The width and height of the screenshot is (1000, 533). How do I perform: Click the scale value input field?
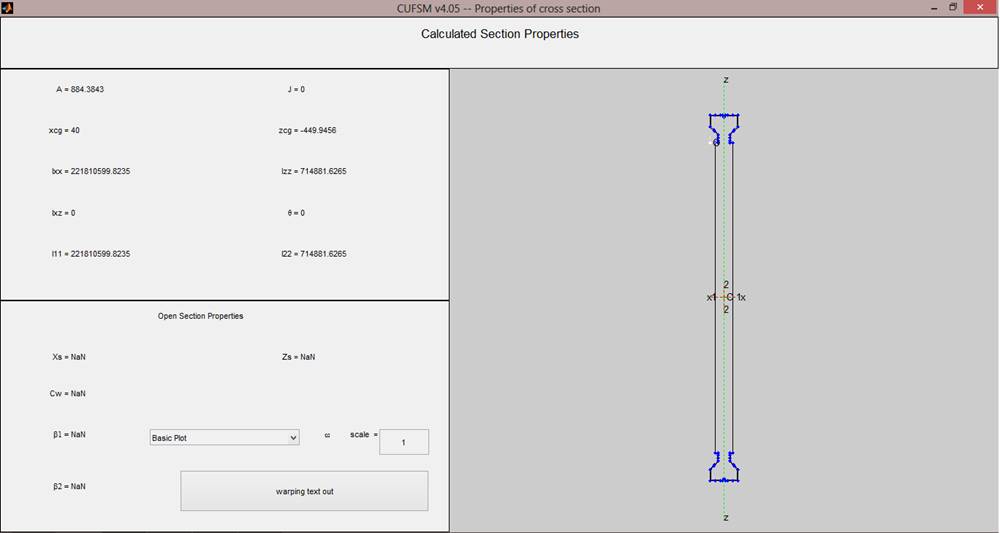coord(404,442)
